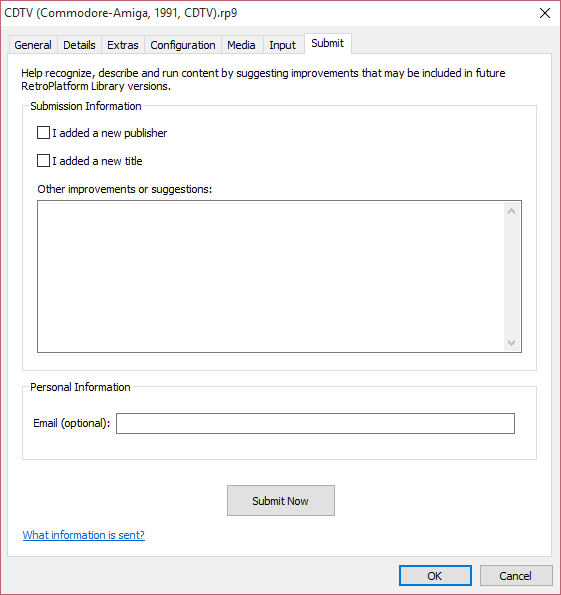
Task: Click the Cancel button
Action: [x=516, y=576]
